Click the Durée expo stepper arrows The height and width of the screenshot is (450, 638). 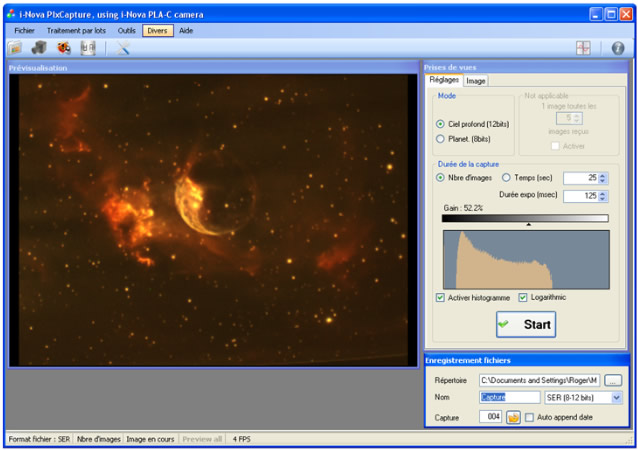(603, 196)
